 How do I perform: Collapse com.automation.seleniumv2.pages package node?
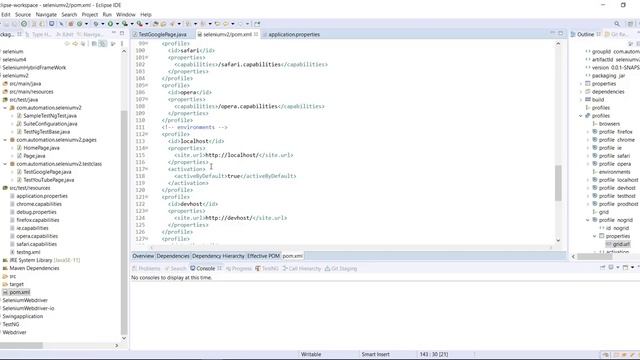pyautogui.click(x=5, y=140)
